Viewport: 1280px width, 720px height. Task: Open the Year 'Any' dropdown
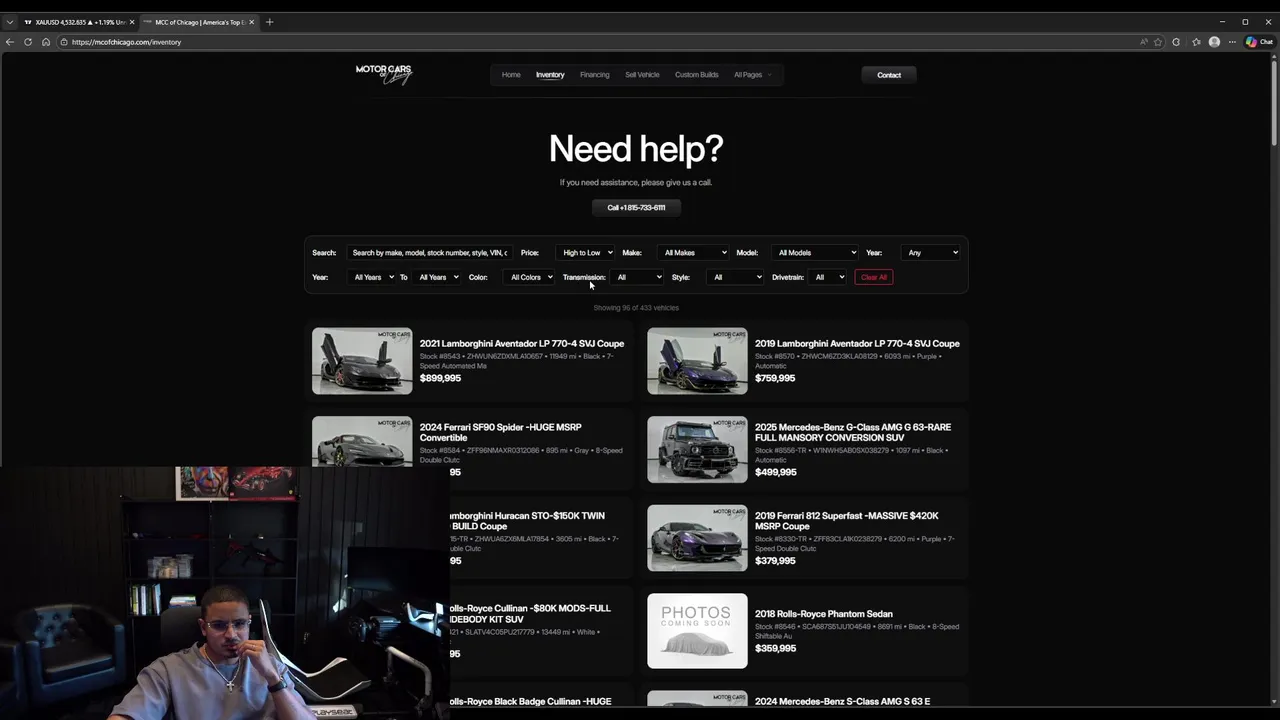click(932, 253)
